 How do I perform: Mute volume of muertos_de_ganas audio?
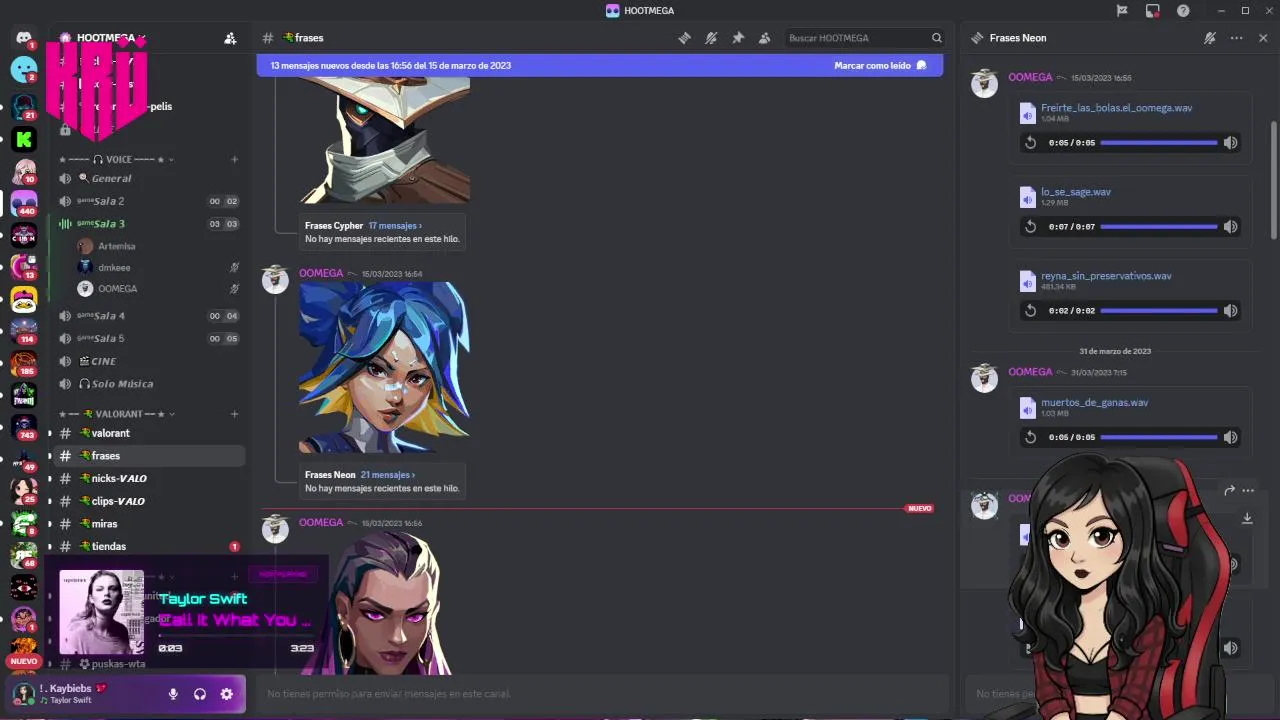pyautogui.click(x=1230, y=437)
